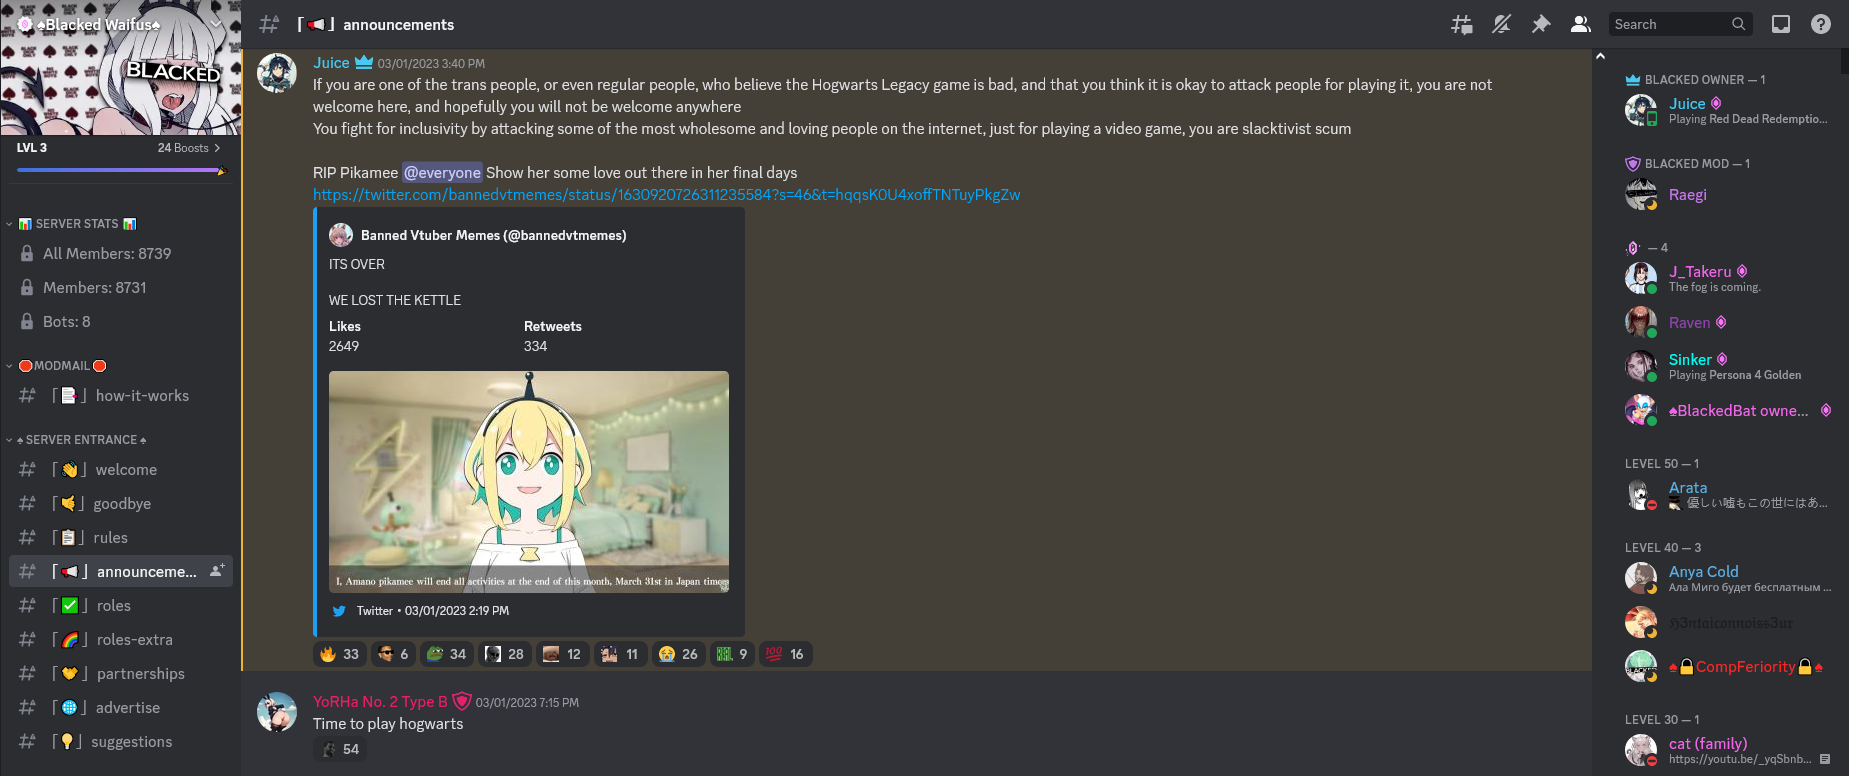Click the 24 Boosts button
This screenshot has width=1849, height=776.
(x=189, y=148)
